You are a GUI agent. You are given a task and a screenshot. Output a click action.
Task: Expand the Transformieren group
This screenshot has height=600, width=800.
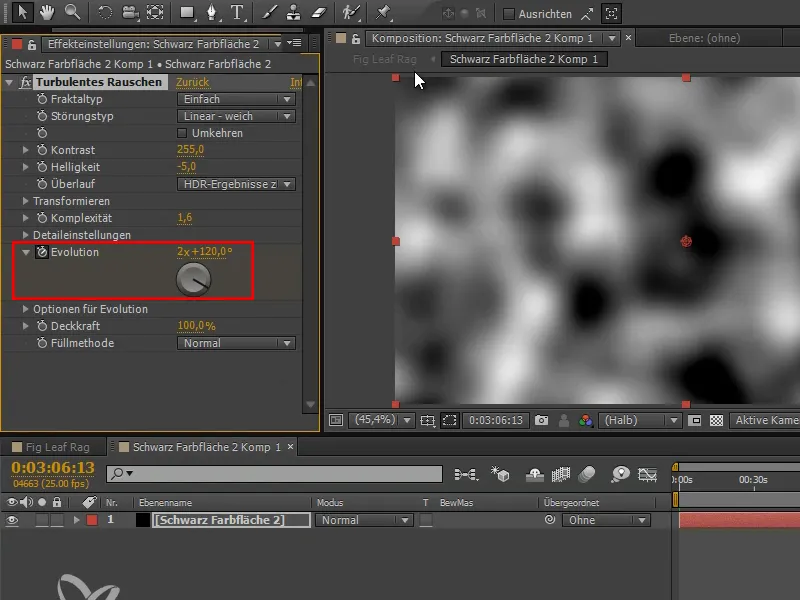pos(25,201)
